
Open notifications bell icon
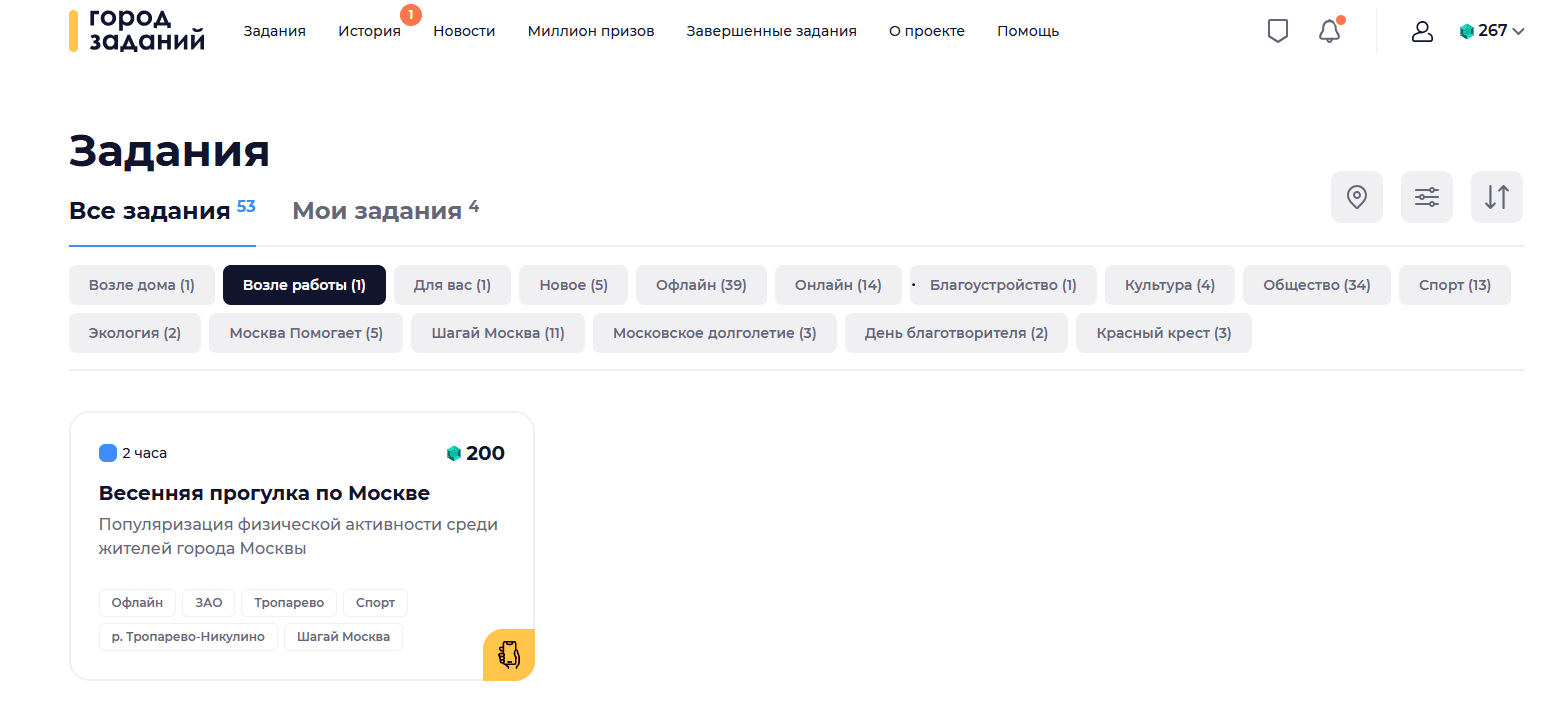click(1330, 31)
